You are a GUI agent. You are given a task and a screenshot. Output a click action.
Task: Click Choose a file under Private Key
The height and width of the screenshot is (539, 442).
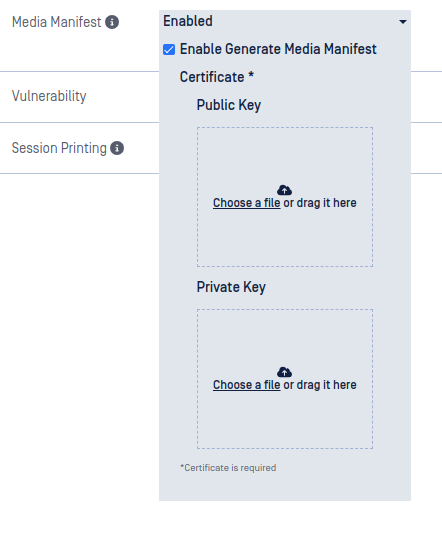click(246, 385)
